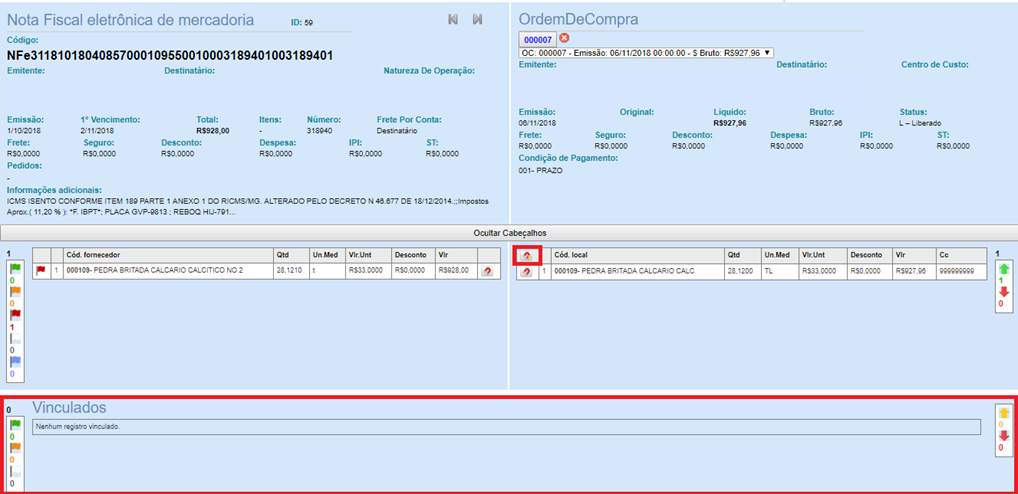Click the Ocultar Cabeçalhos bar
Image resolution: width=1018 pixels, height=494 pixels.
(x=509, y=232)
